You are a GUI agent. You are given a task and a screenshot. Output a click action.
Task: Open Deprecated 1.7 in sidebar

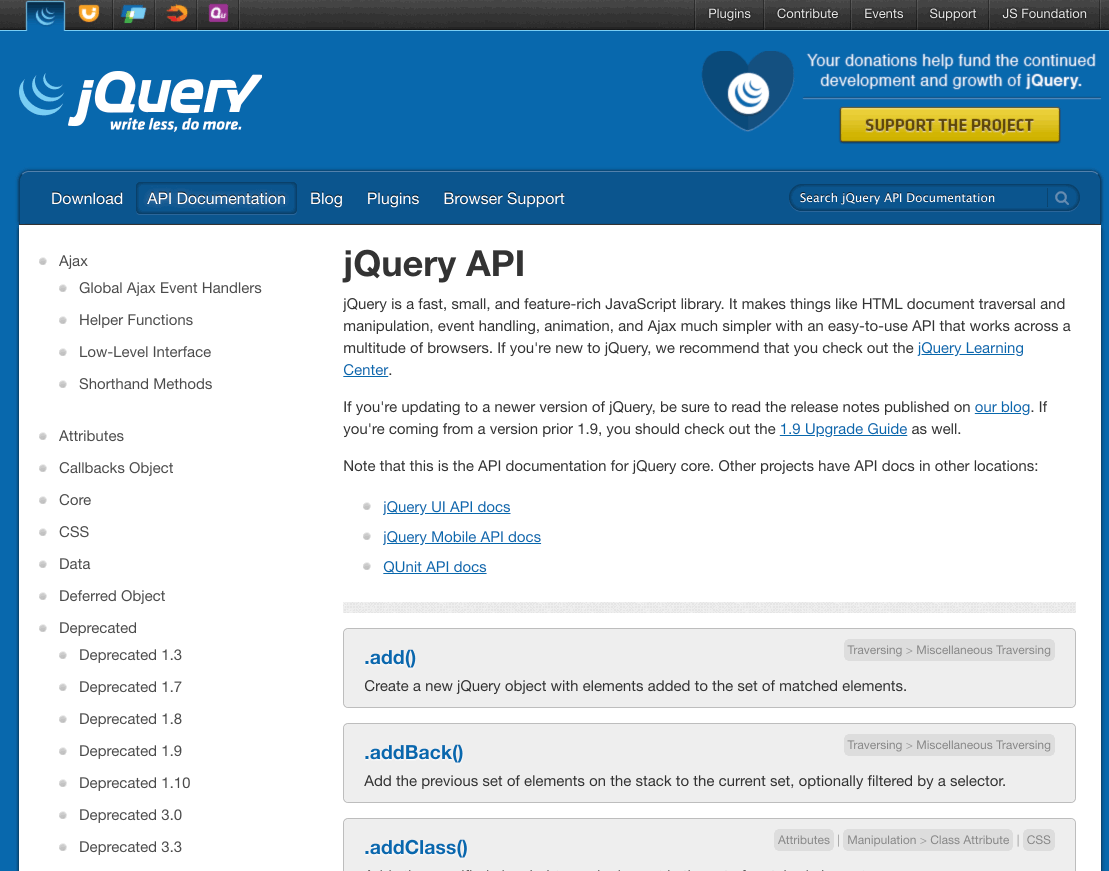coord(130,687)
